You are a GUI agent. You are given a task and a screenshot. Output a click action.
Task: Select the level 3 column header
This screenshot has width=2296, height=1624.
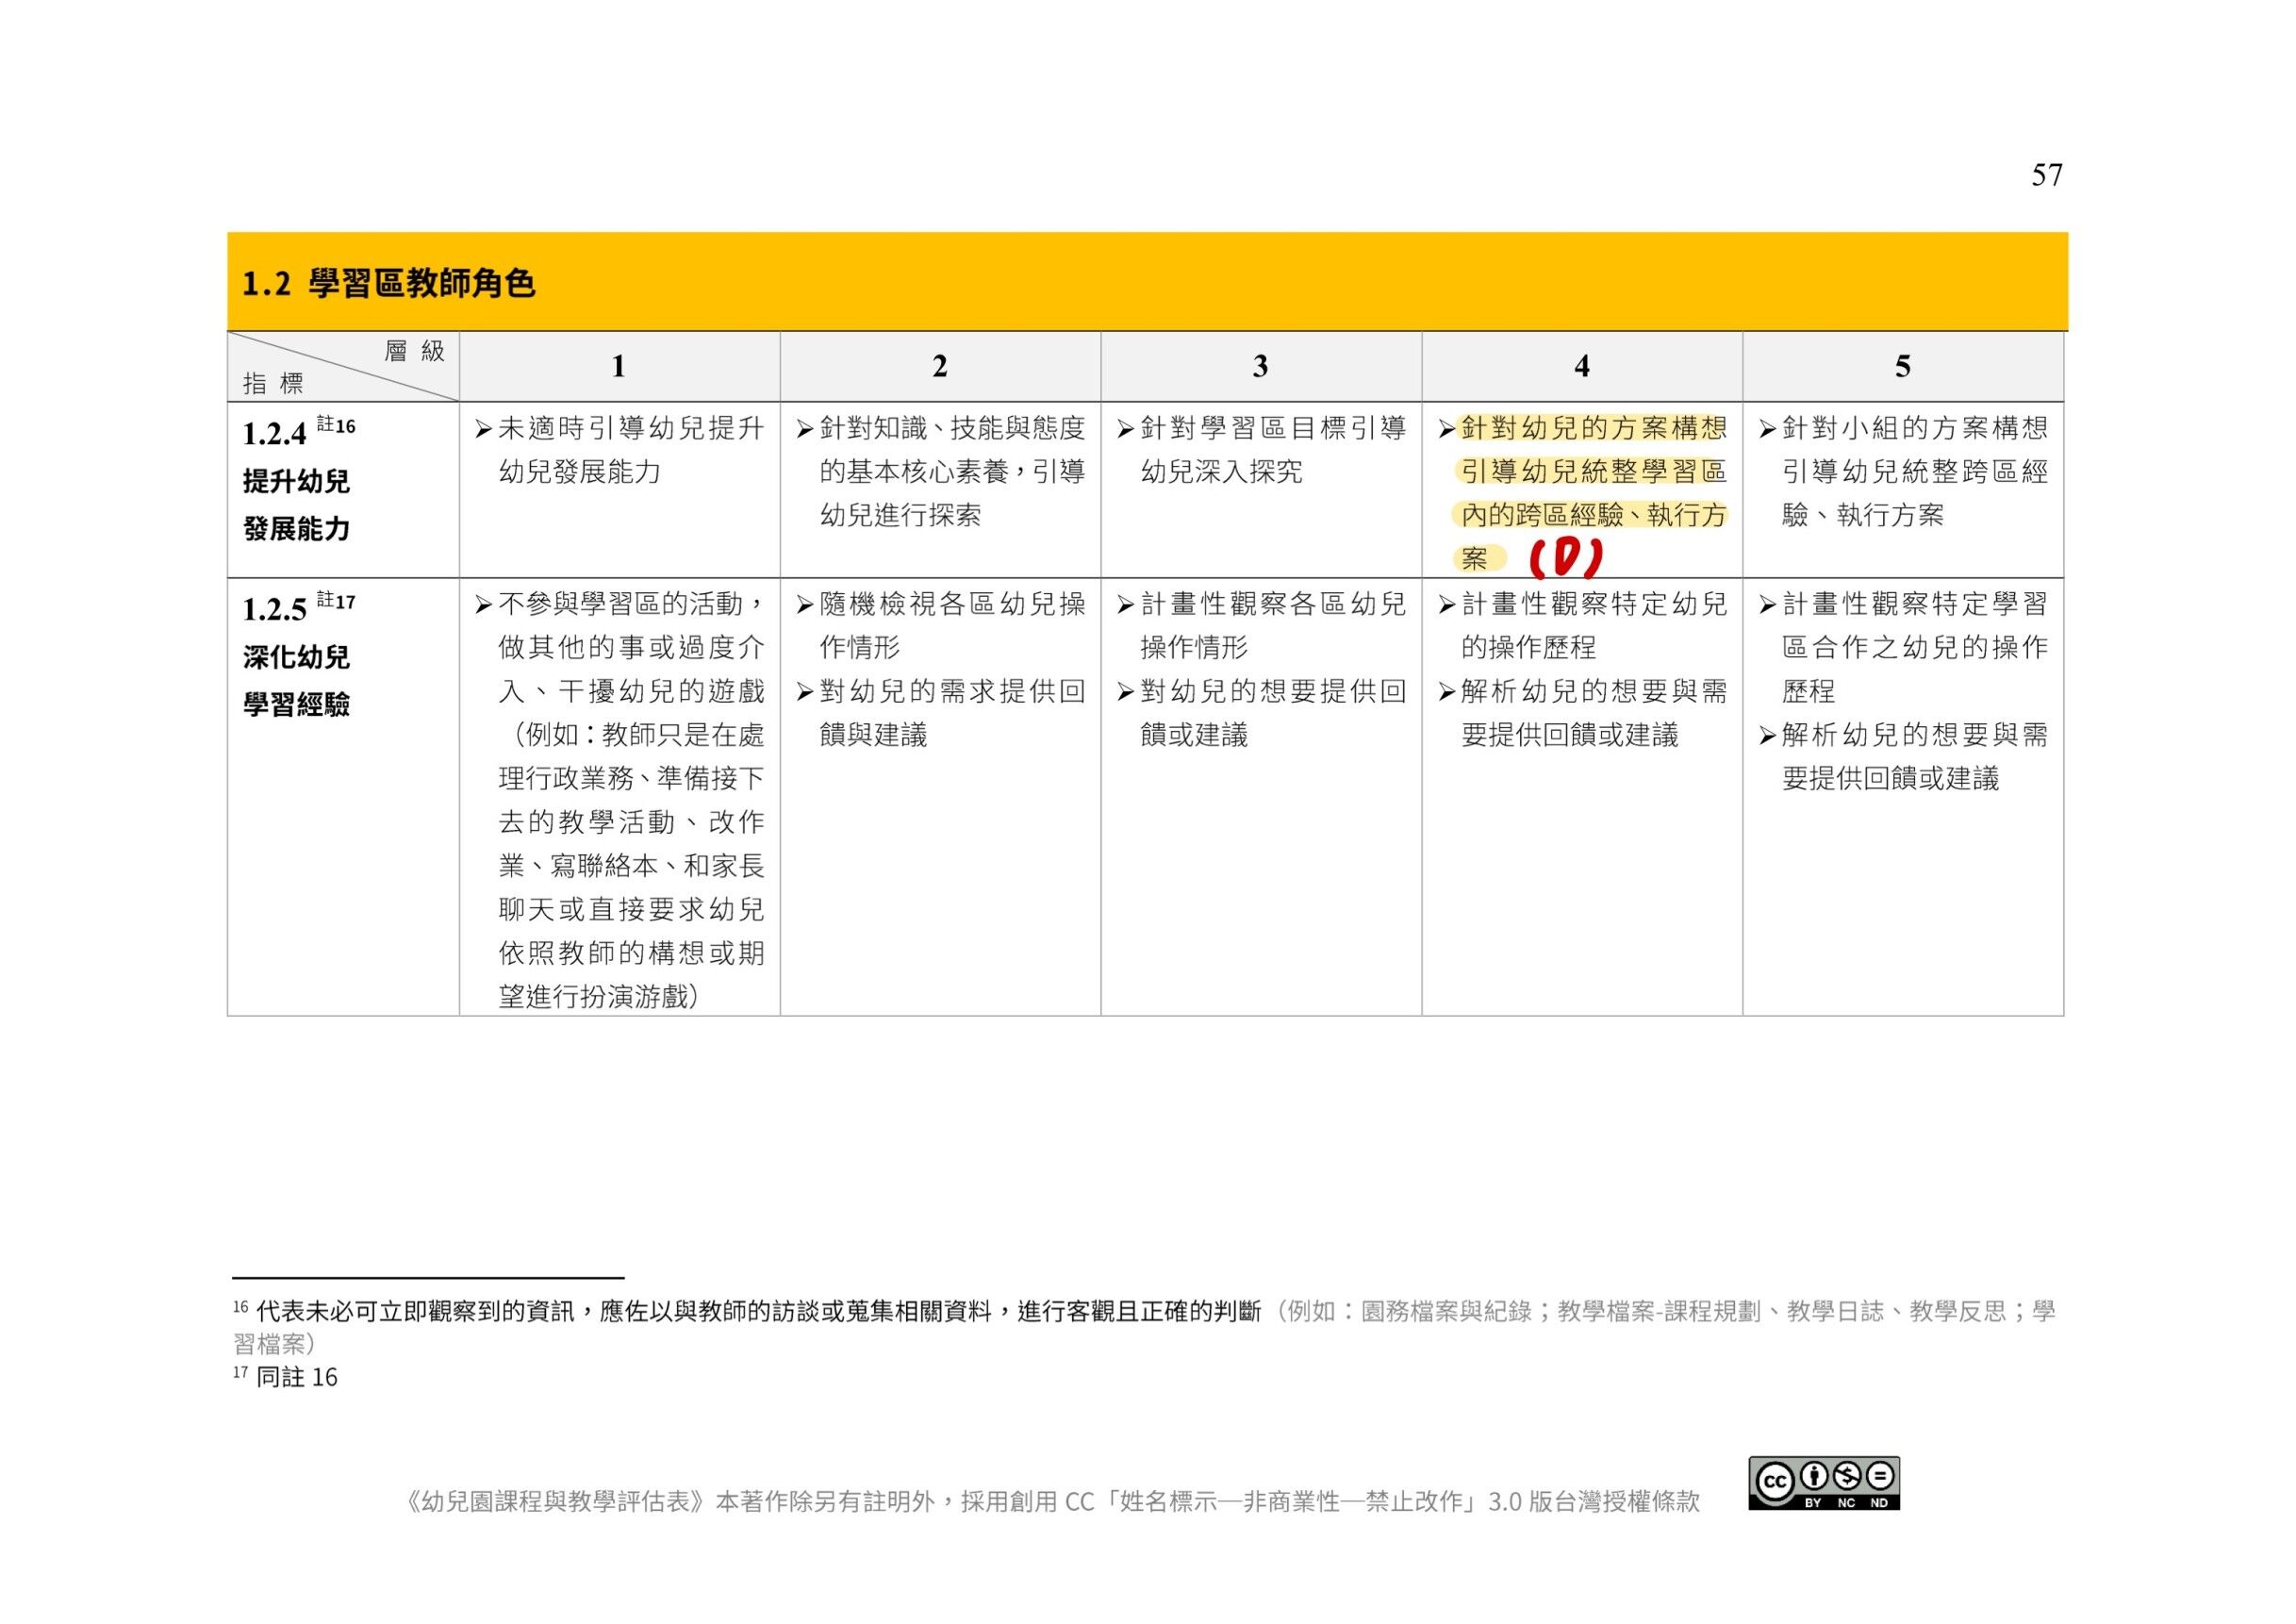pyautogui.click(x=1260, y=367)
